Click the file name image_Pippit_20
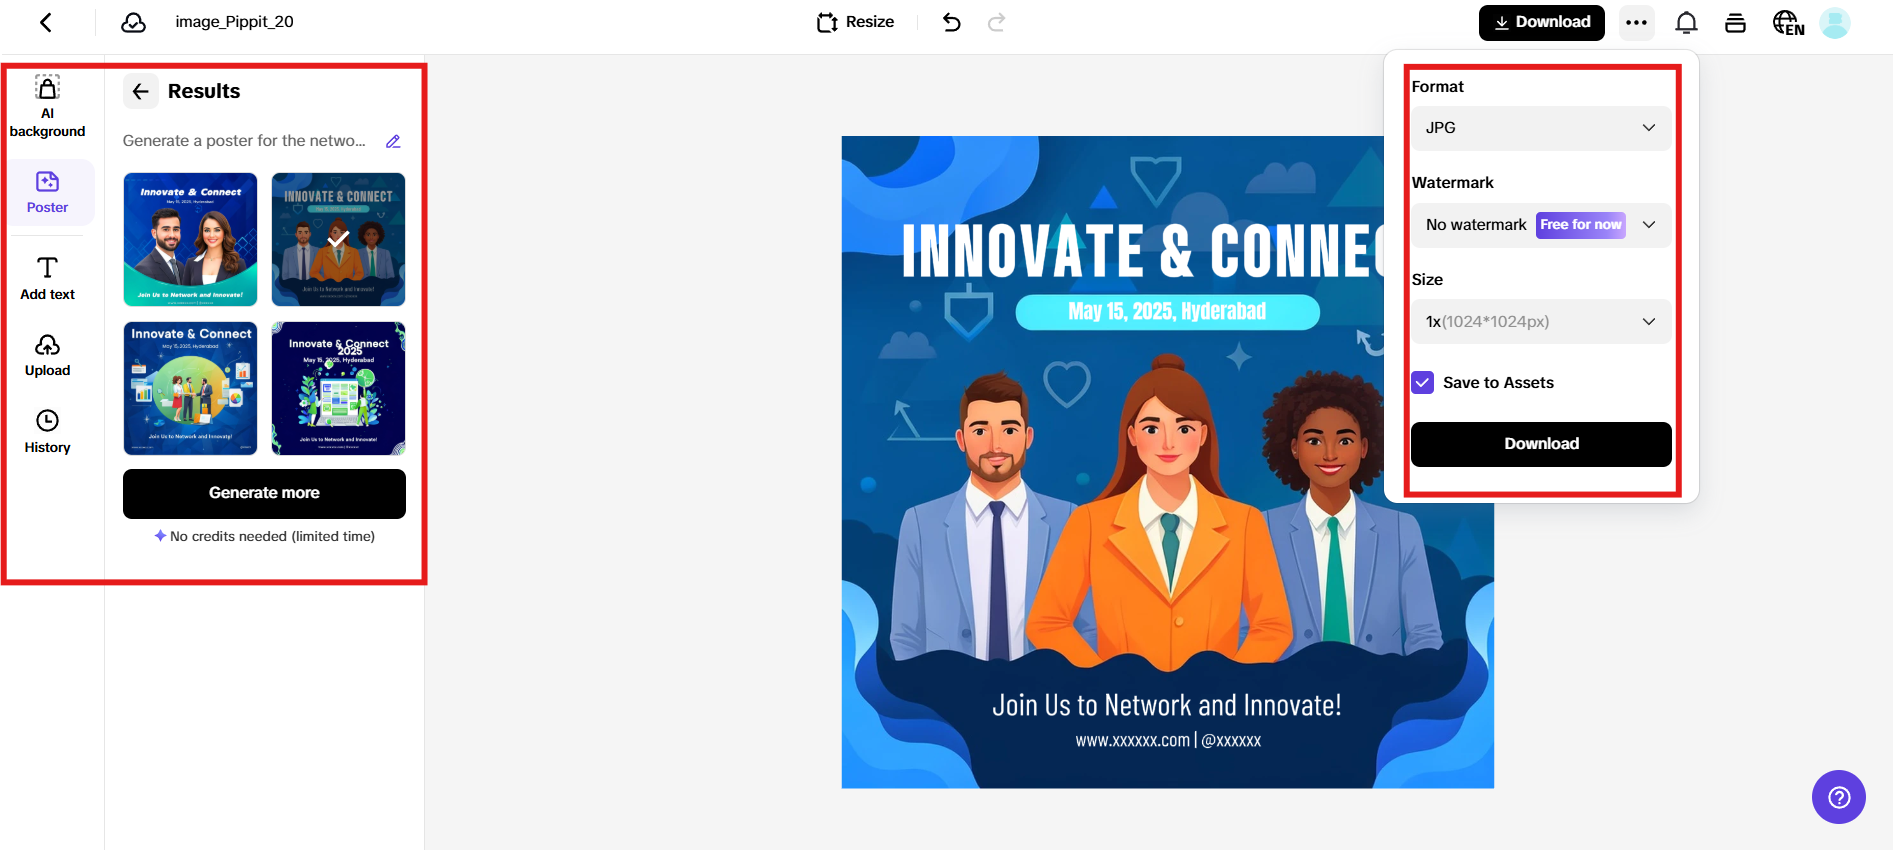 234,22
